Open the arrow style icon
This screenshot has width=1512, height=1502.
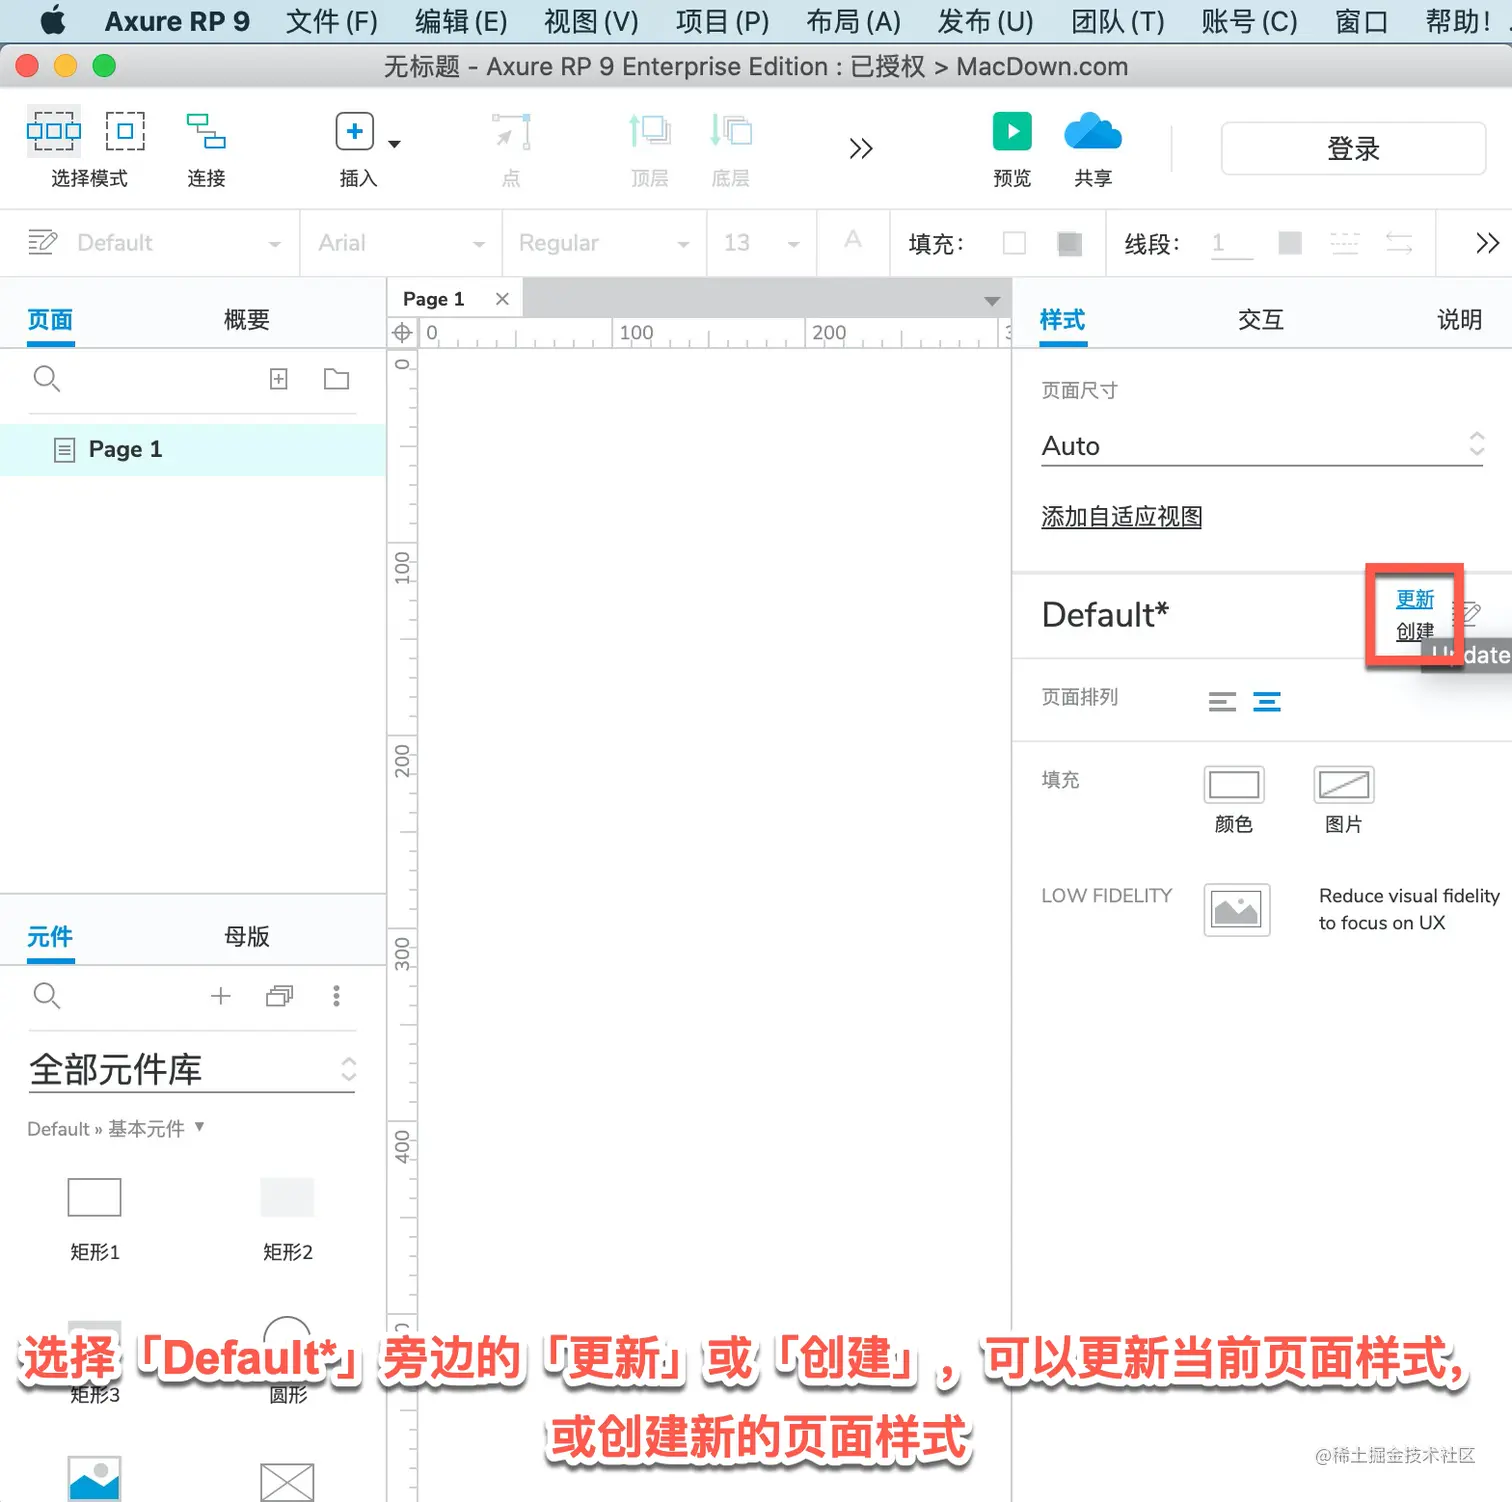[1399, 243]
